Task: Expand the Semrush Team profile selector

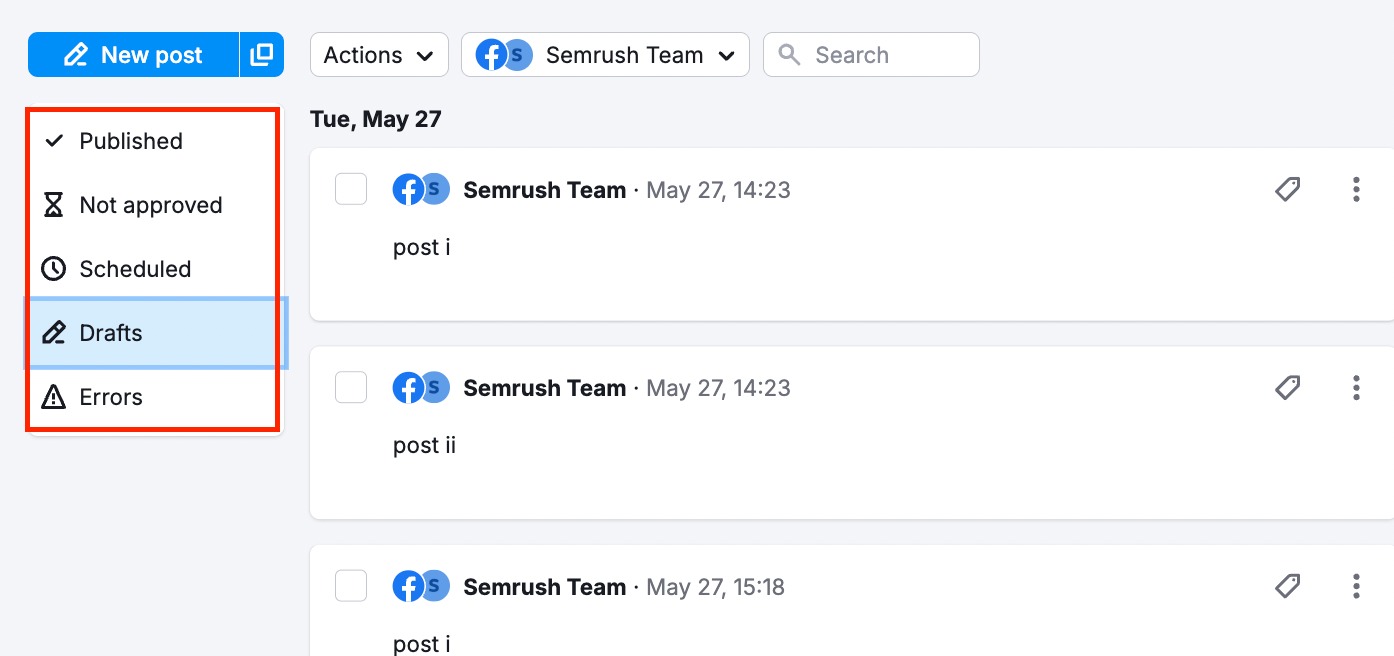Action: [x=605, y=55]
